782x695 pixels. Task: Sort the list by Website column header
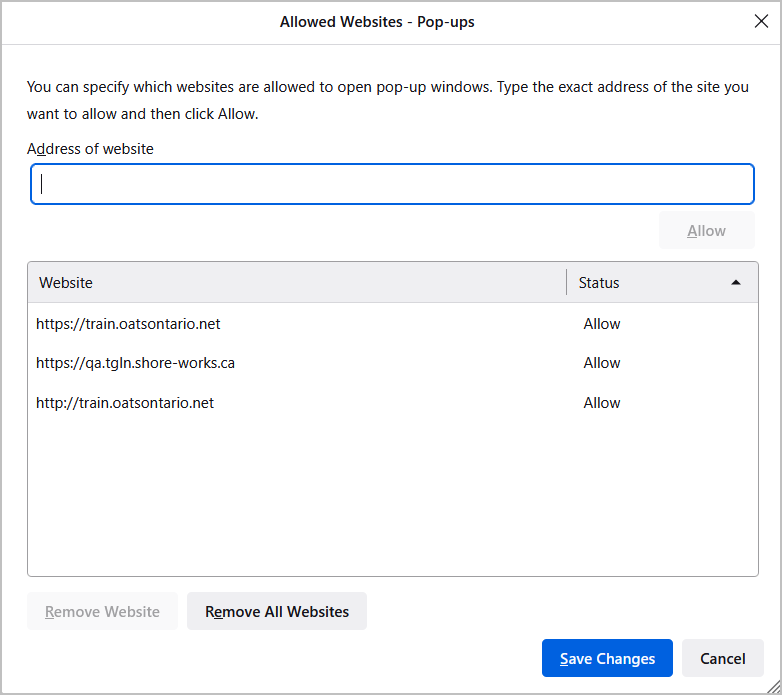coord(296,283)
